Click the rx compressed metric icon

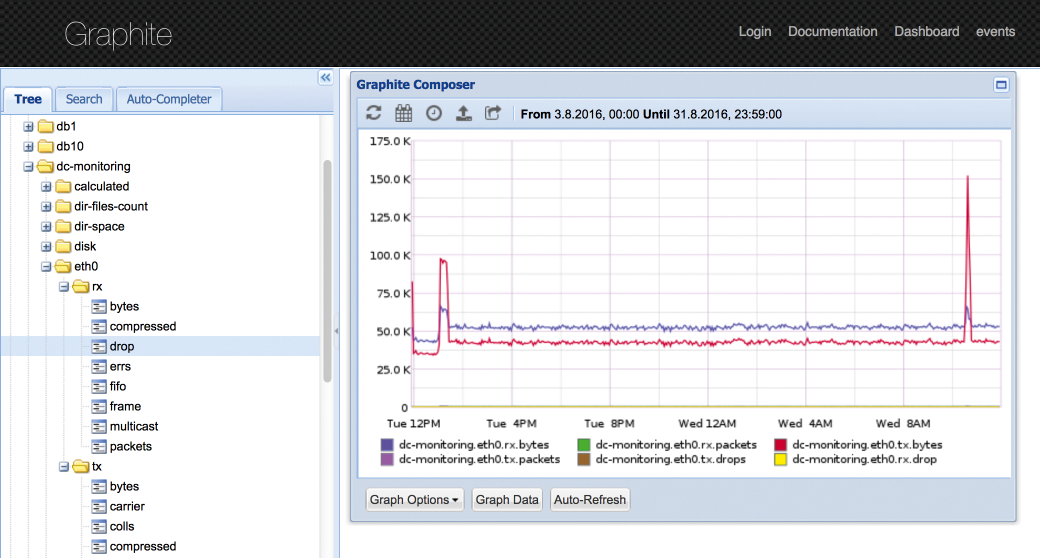pyautogui.click(x=99, y=326)
